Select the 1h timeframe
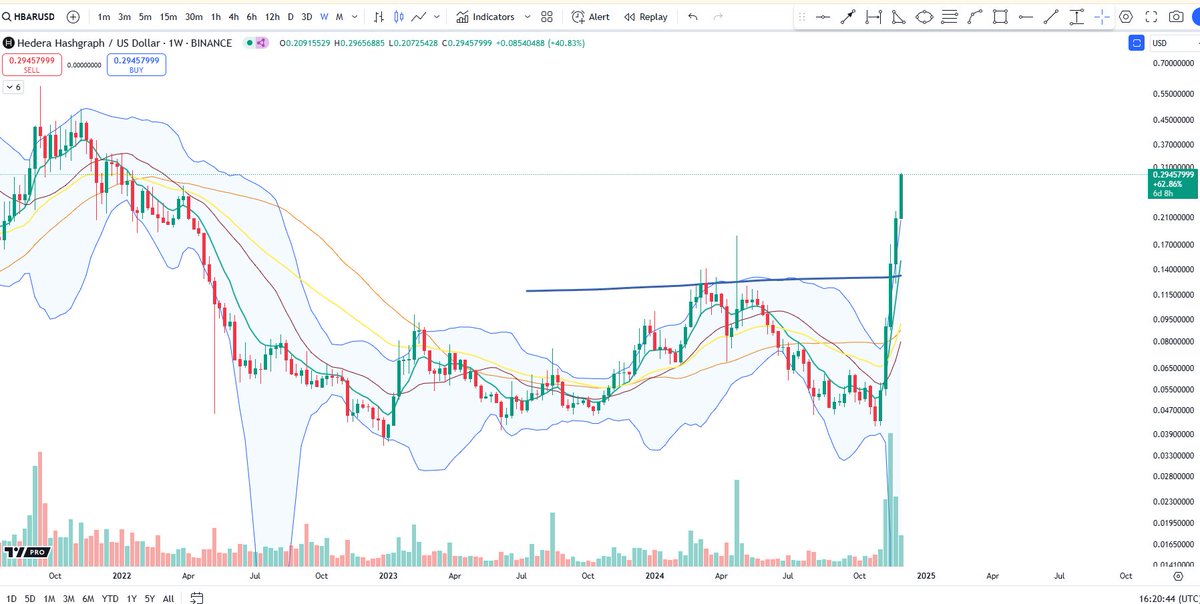 216,17
